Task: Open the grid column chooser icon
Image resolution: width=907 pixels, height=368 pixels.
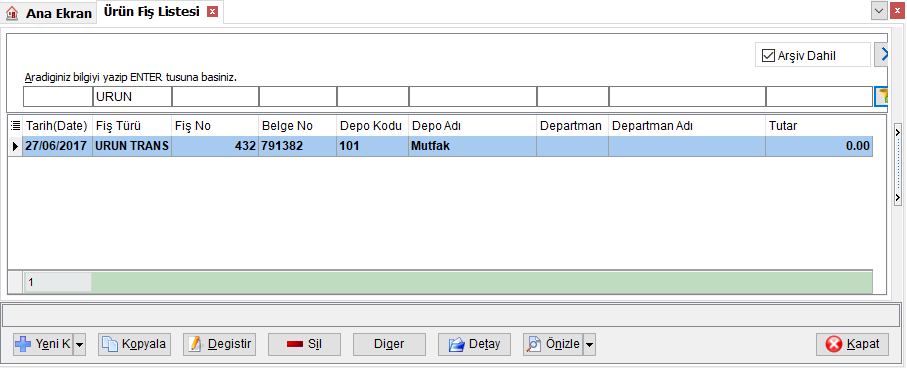Action: (16, 125)
